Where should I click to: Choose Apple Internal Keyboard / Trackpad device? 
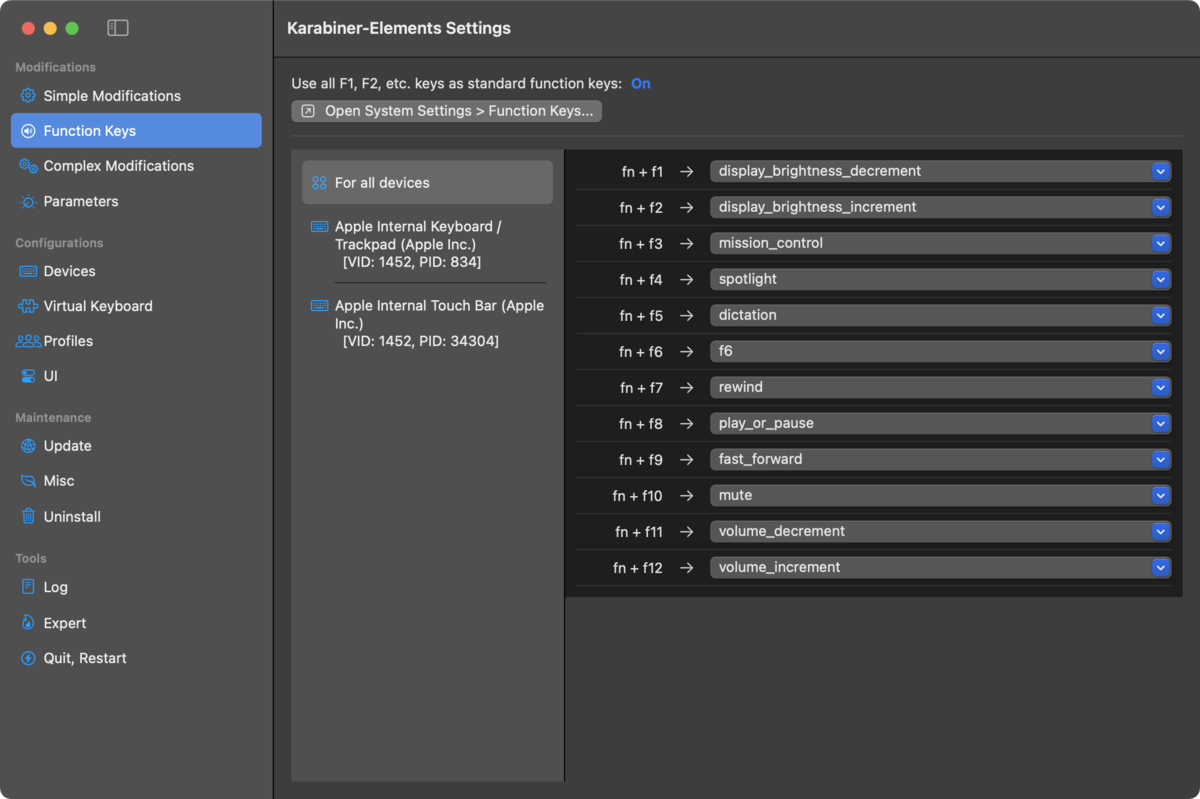[x=427, y=244]
